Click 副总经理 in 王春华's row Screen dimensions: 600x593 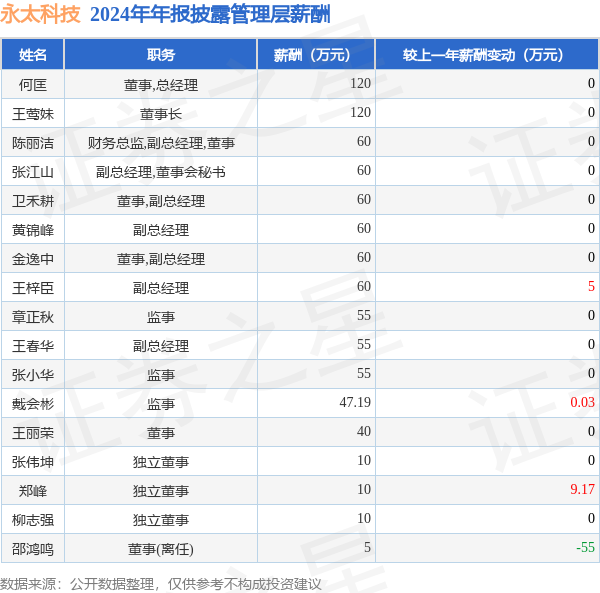[x=161, y=346]
